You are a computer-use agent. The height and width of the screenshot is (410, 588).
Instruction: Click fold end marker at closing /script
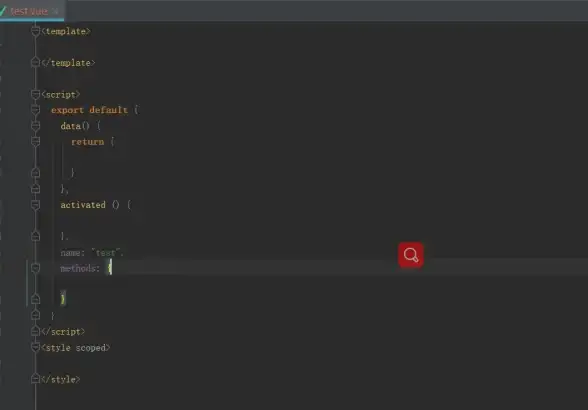point(36,331)
